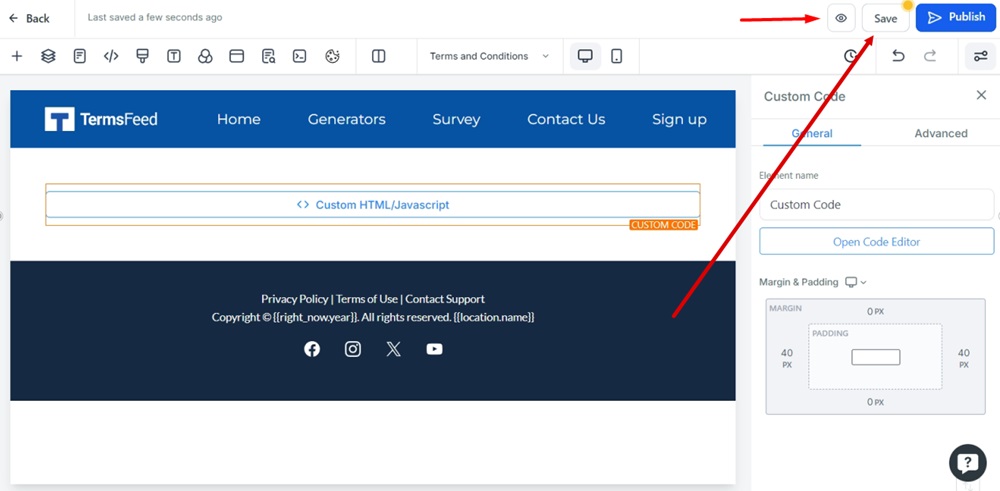Click the CUSTOM CODE orange label
1000x491 pixels.
(663, 225)
